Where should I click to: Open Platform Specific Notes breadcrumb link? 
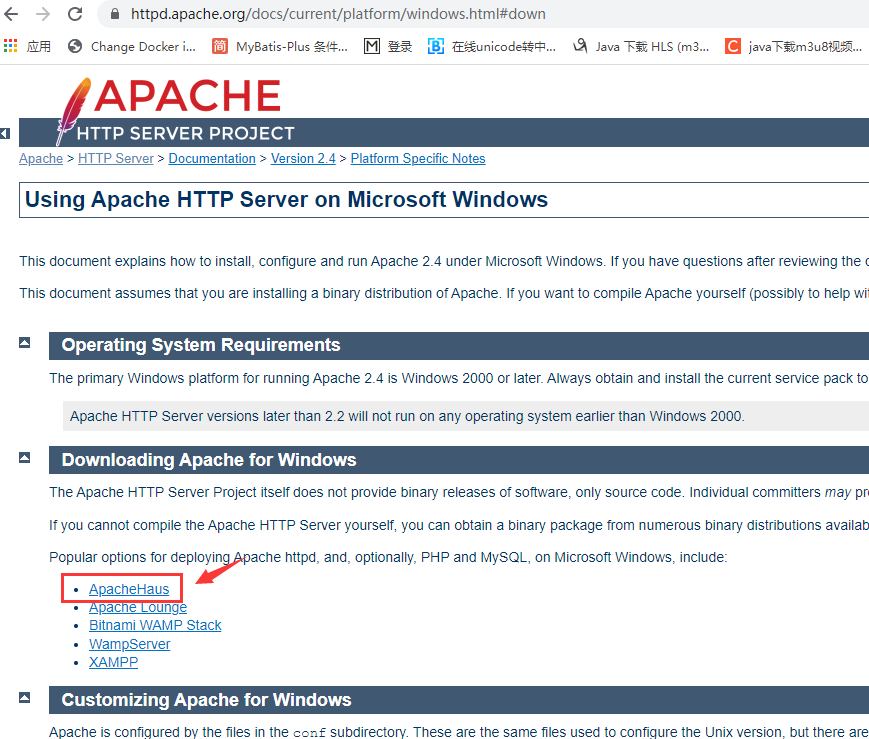coord(418,159)
